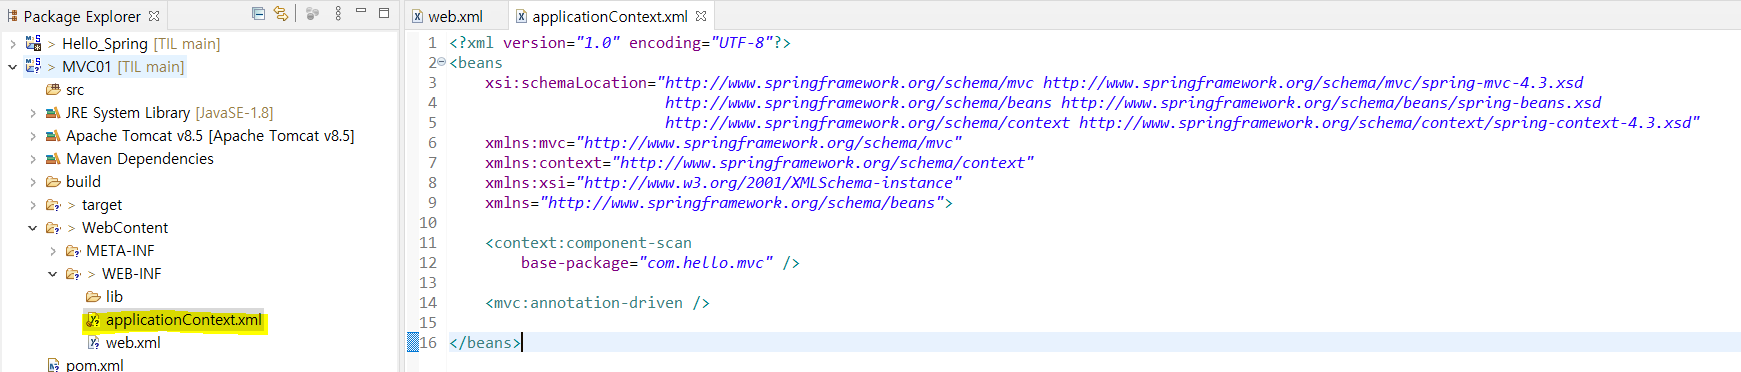Screen dimensions: 1741x372
Task: Select web.xml under WEB-INF
Action: pyautogui.click(x=133, y=343)
